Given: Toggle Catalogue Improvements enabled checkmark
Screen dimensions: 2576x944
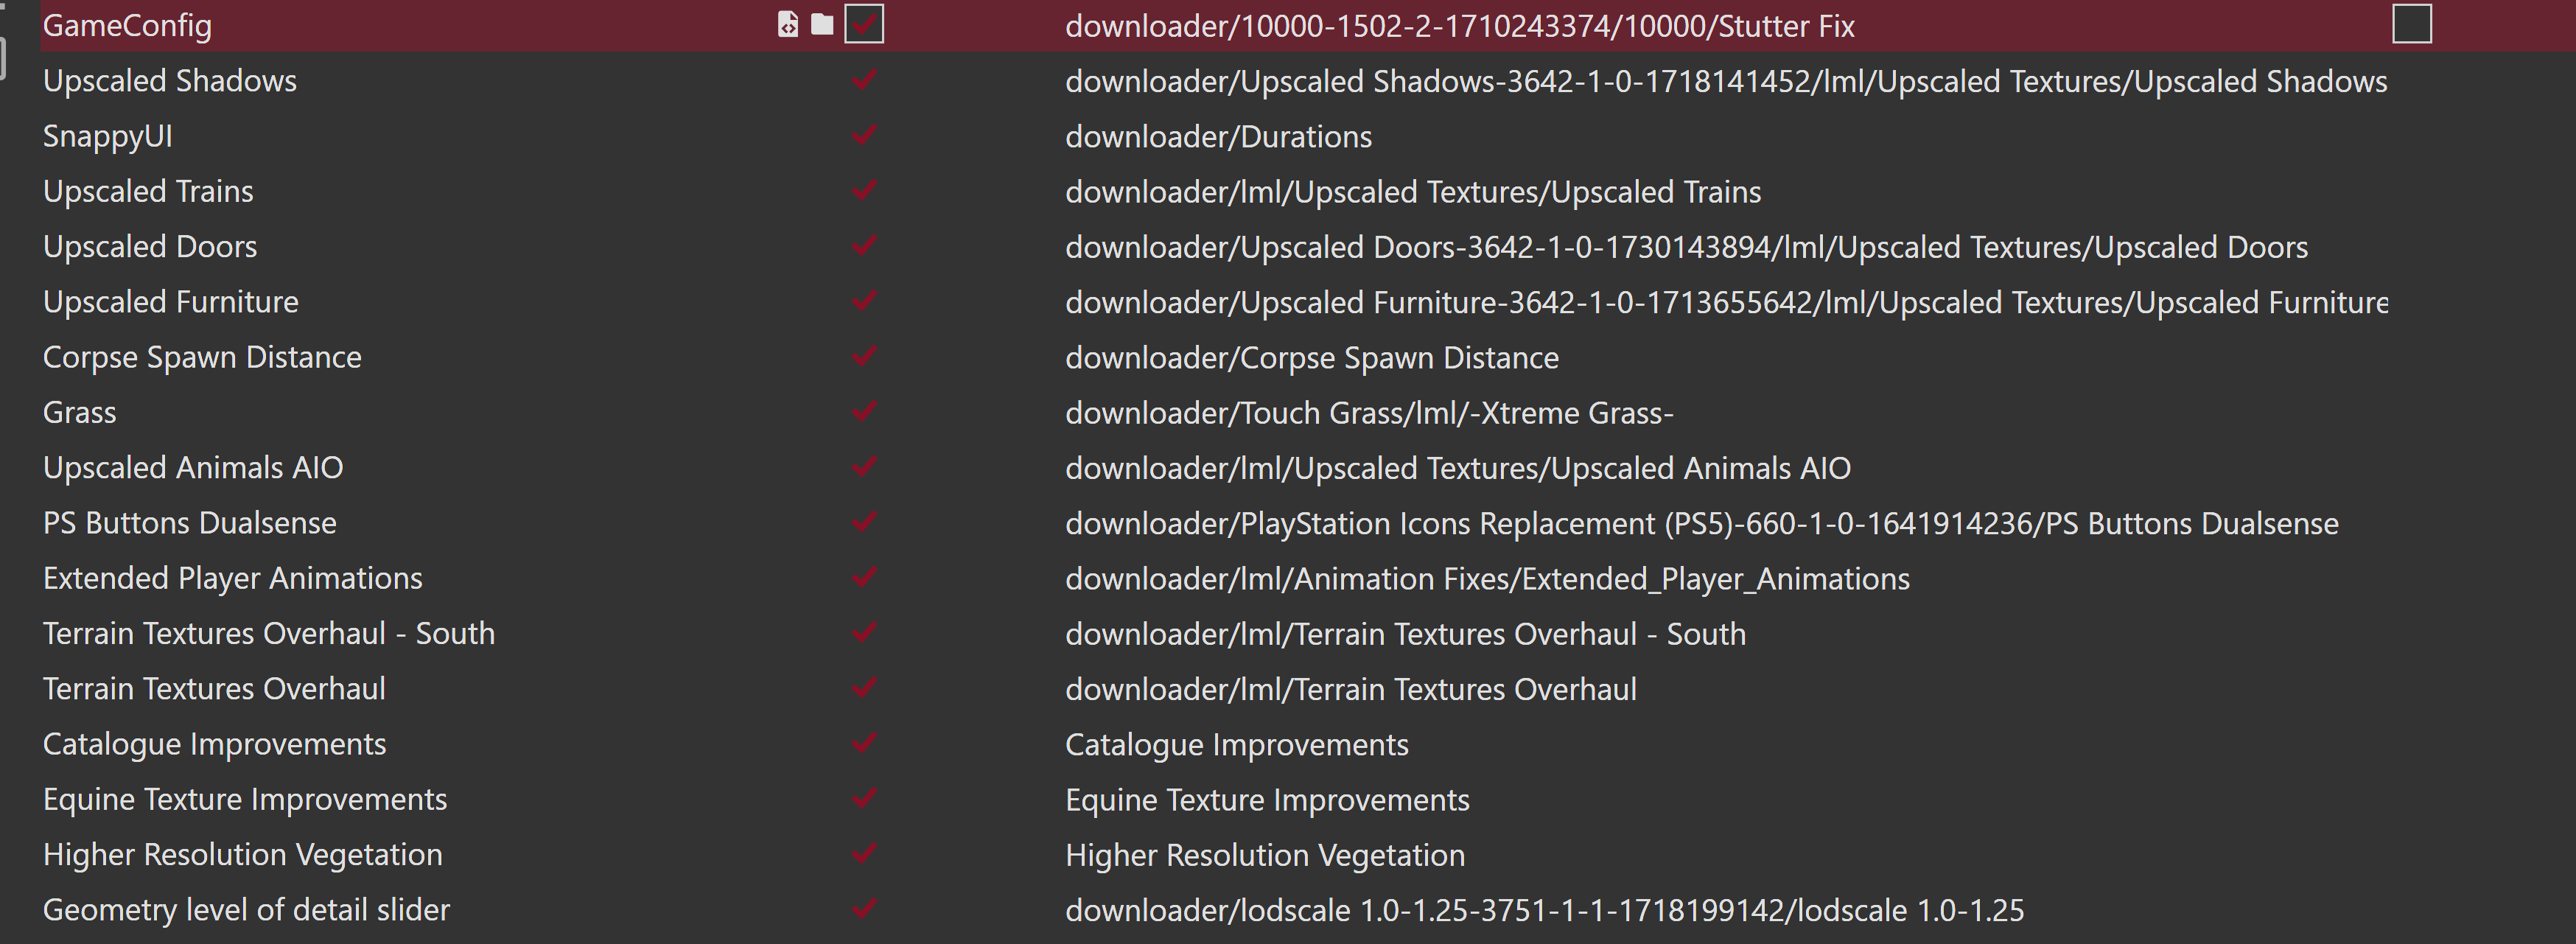Looking at the screenshot, I should point(864,743).
